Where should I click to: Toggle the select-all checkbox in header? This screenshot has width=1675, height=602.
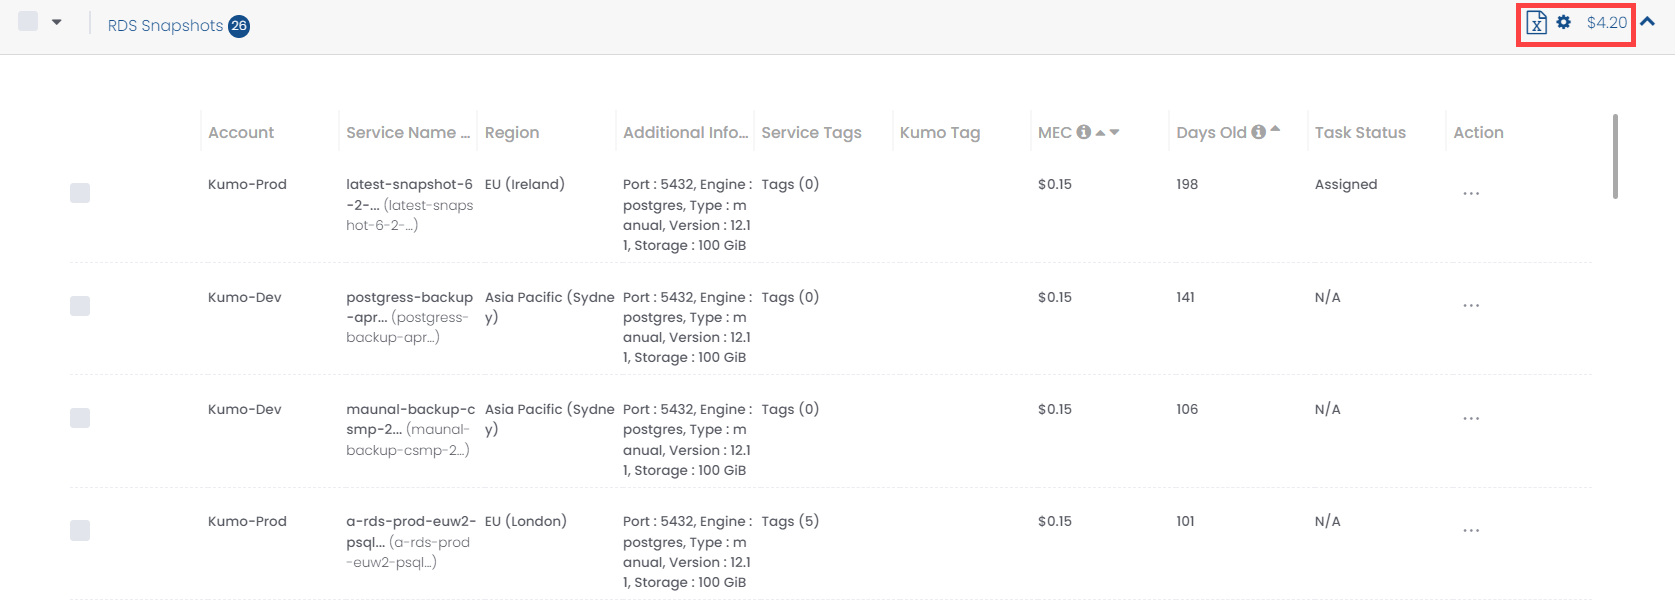(x=28, y=21)
